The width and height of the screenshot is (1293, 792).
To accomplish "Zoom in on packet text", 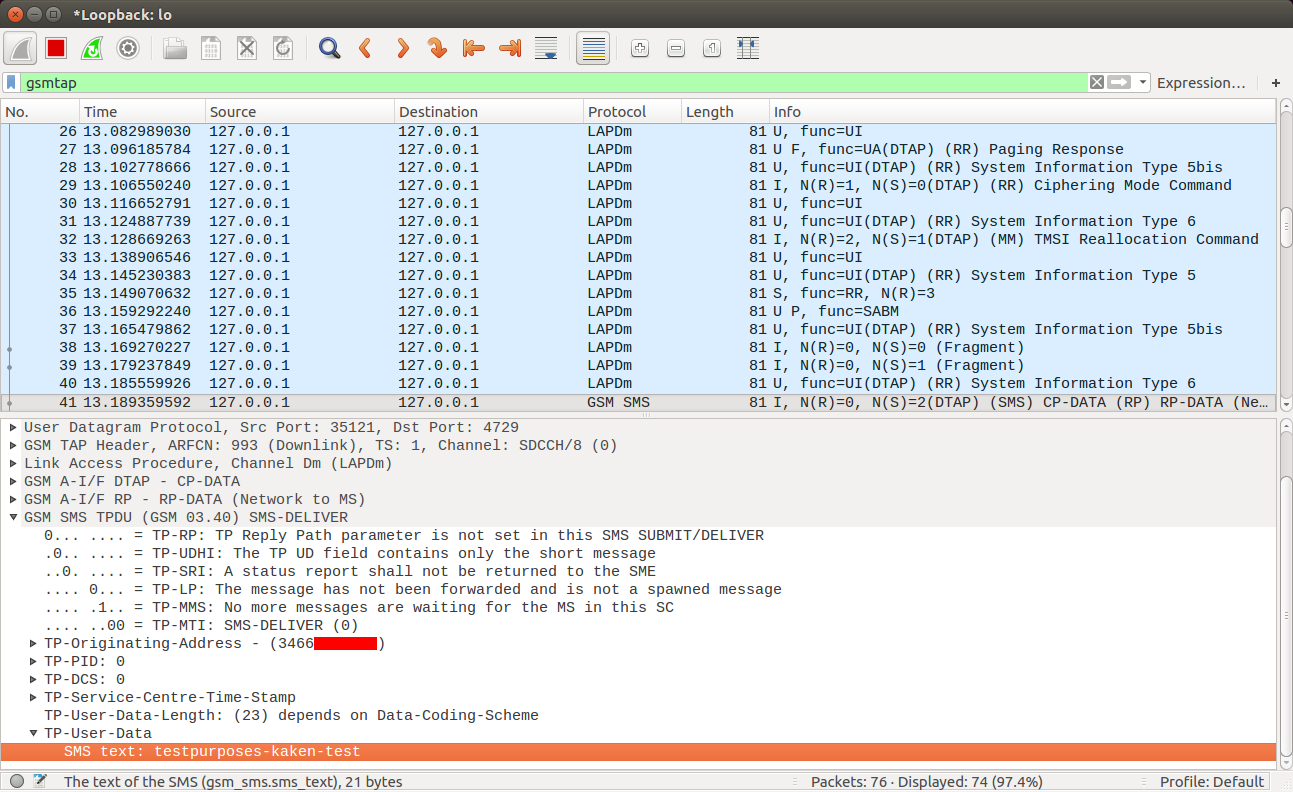I will (640, 48).
